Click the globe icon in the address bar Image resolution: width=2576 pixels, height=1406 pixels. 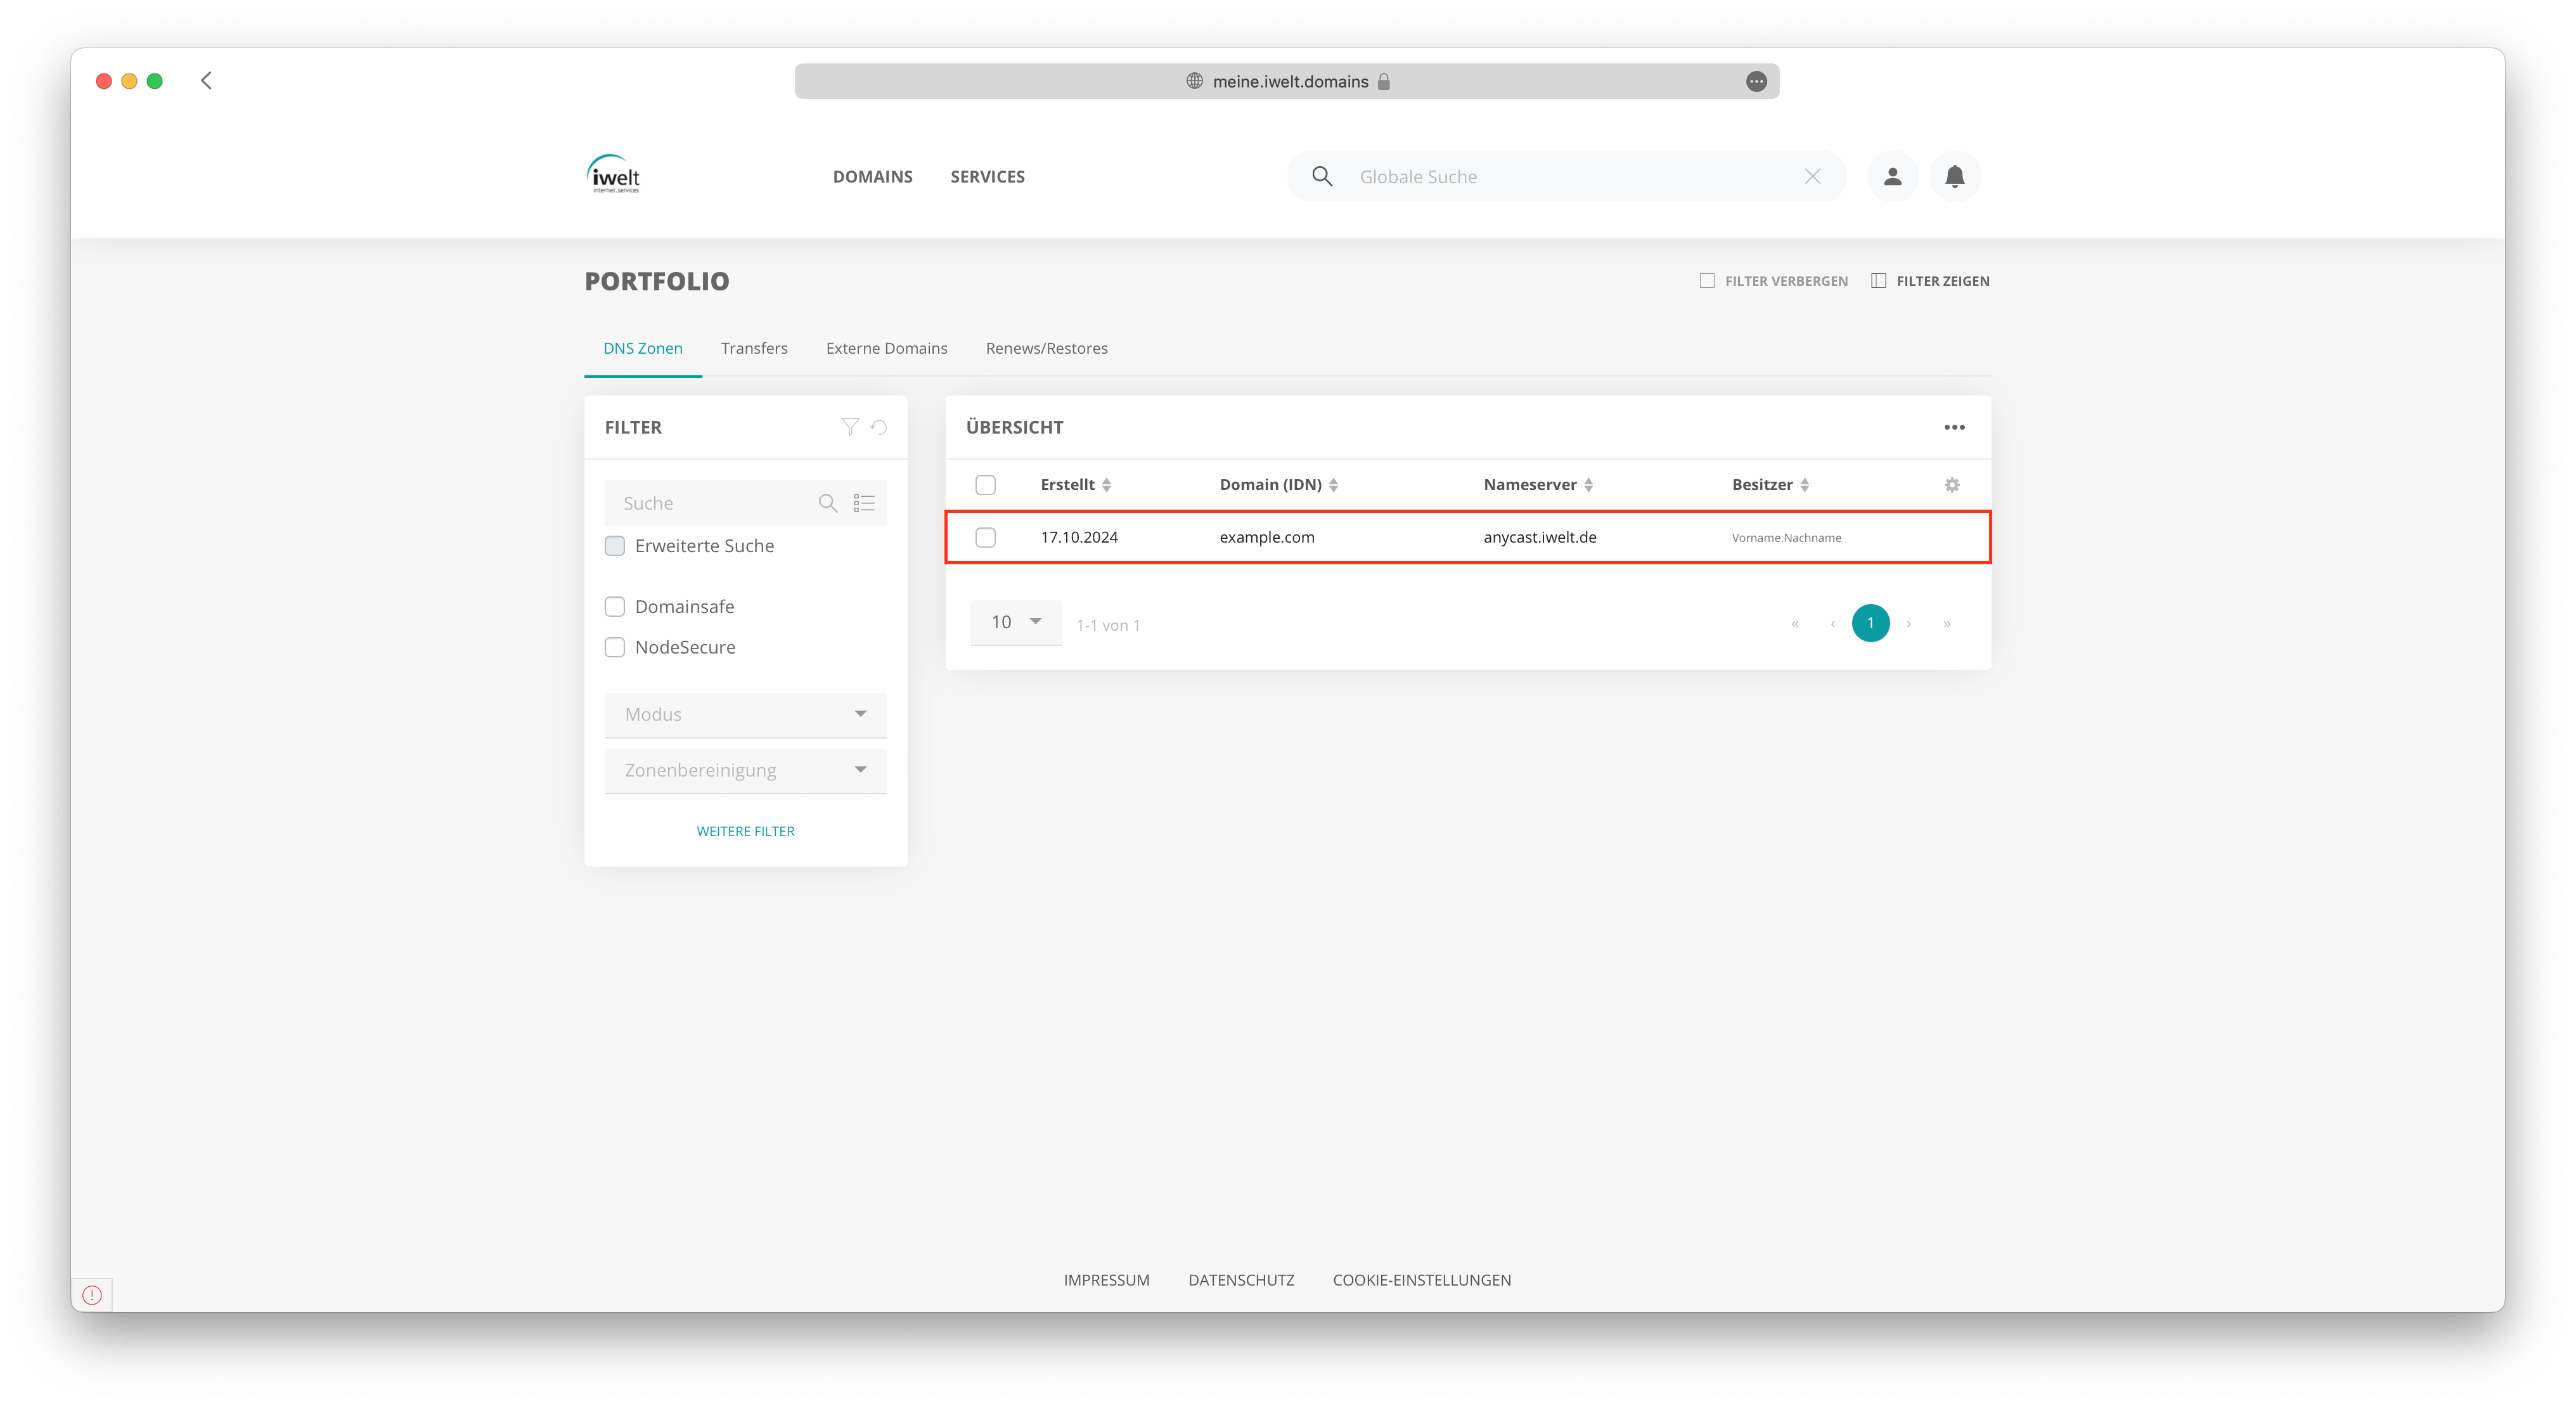click(x=1194, y=81)
